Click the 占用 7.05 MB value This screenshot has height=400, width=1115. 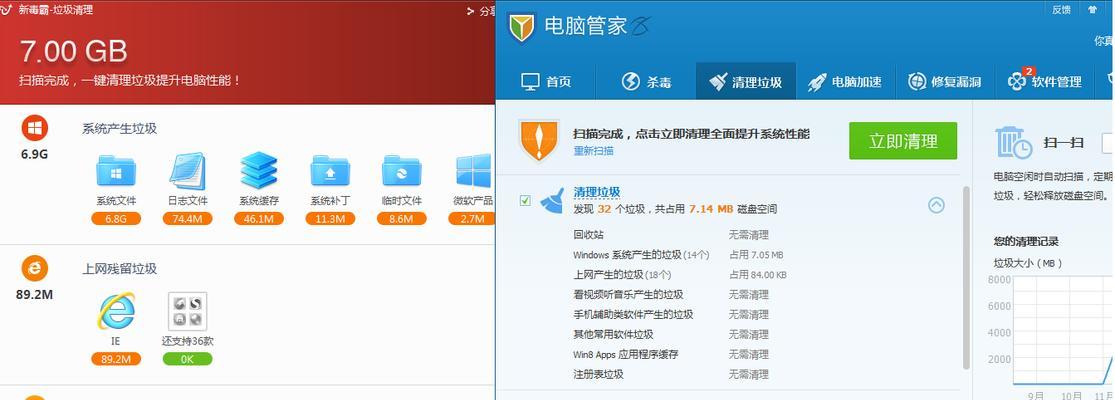click(756, 254)
